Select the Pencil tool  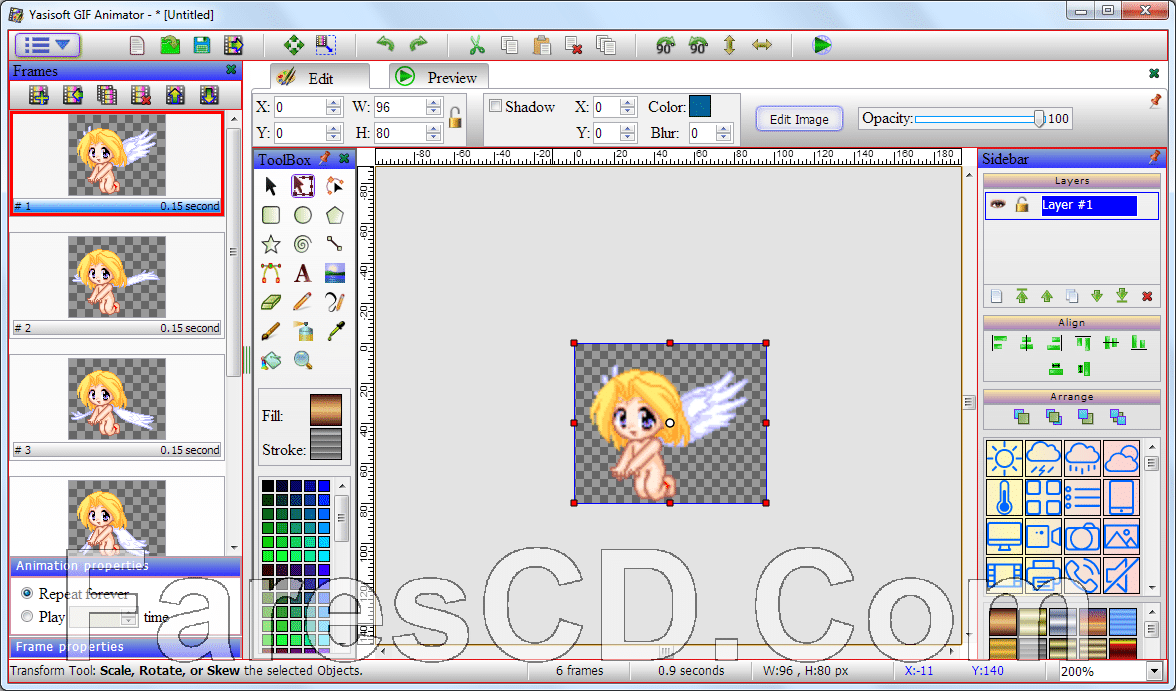303,302
